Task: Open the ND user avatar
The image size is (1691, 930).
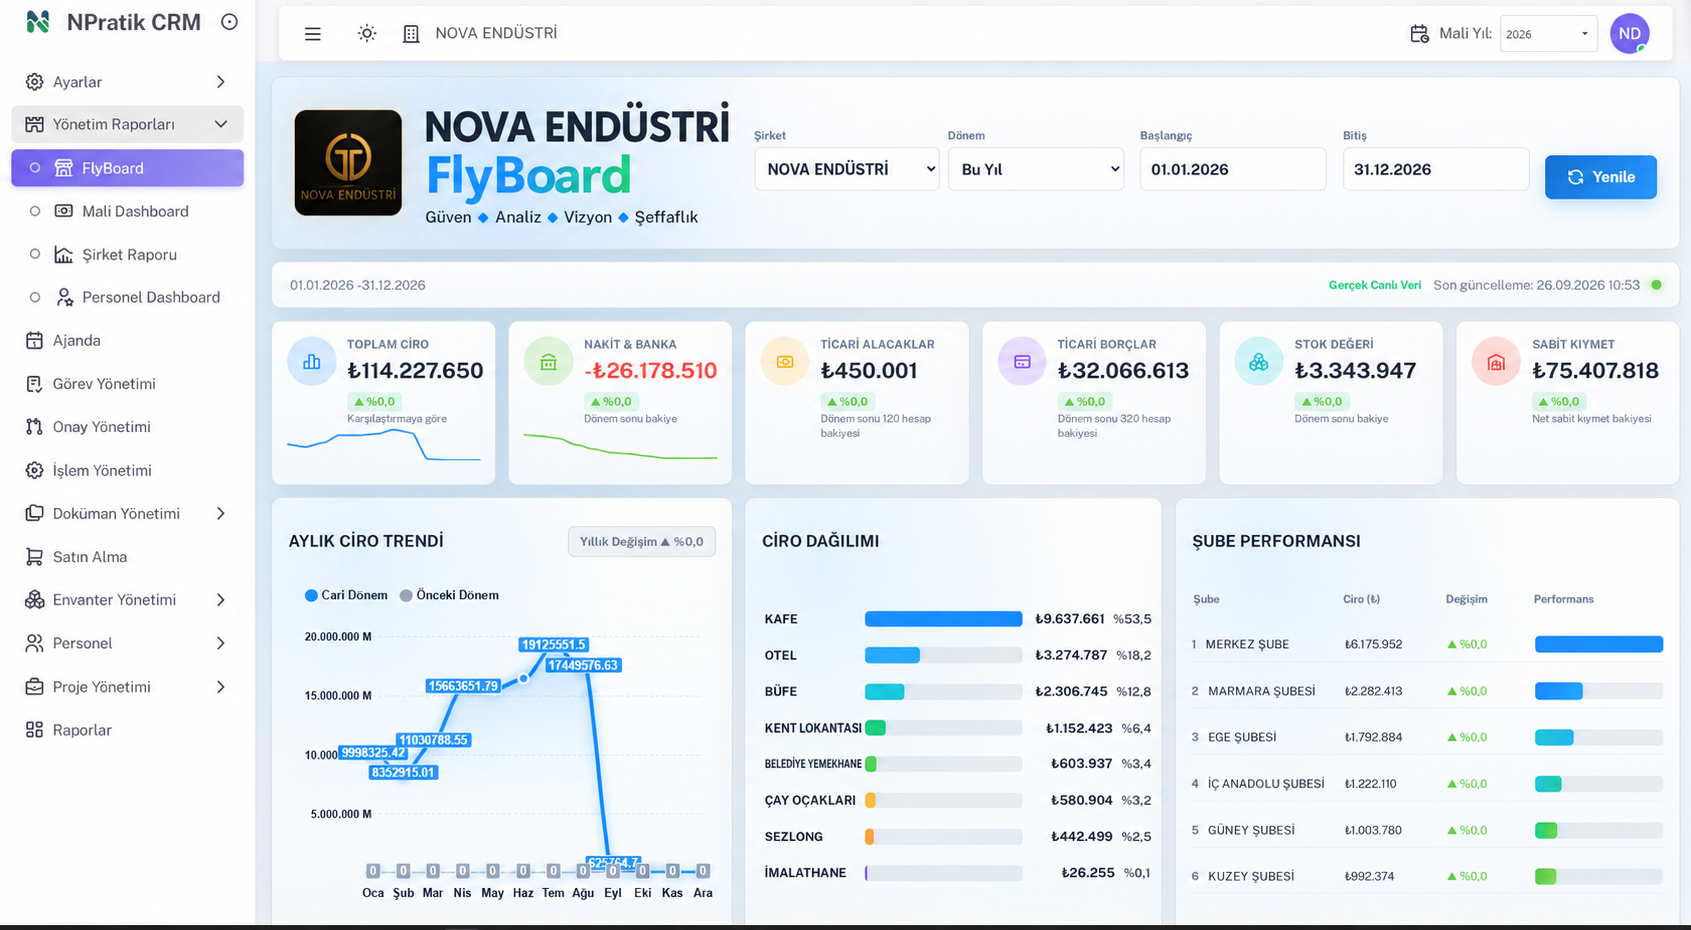Action: (x=1629, y=34)
